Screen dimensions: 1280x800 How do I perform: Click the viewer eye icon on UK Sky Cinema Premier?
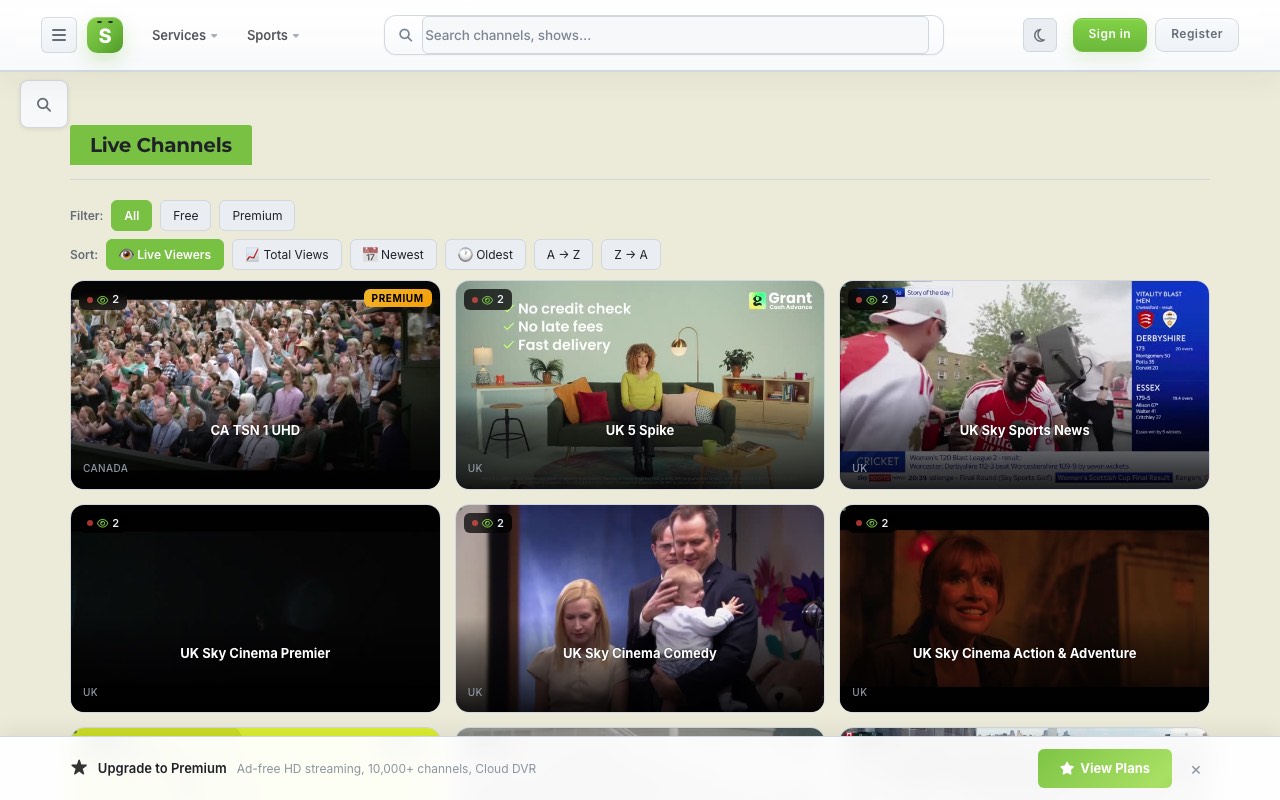click(102, 523)
